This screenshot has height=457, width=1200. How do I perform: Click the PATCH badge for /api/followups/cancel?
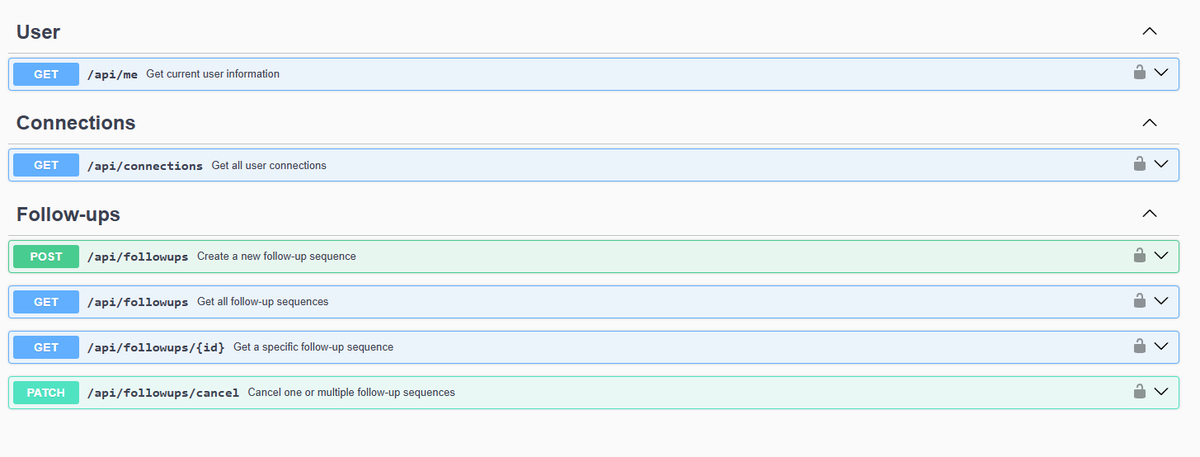pos(46,393)
